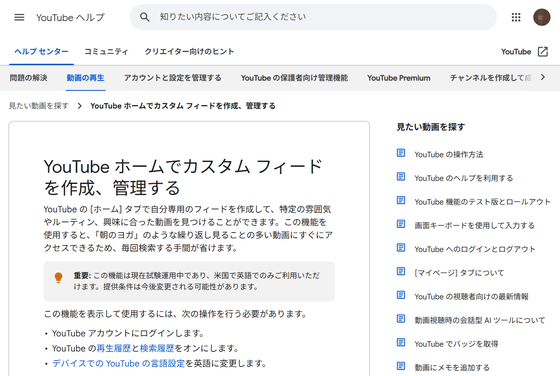The image size is (560, 376).
Task: Open the [マイページ] タブについて article link
Action: 459,273
